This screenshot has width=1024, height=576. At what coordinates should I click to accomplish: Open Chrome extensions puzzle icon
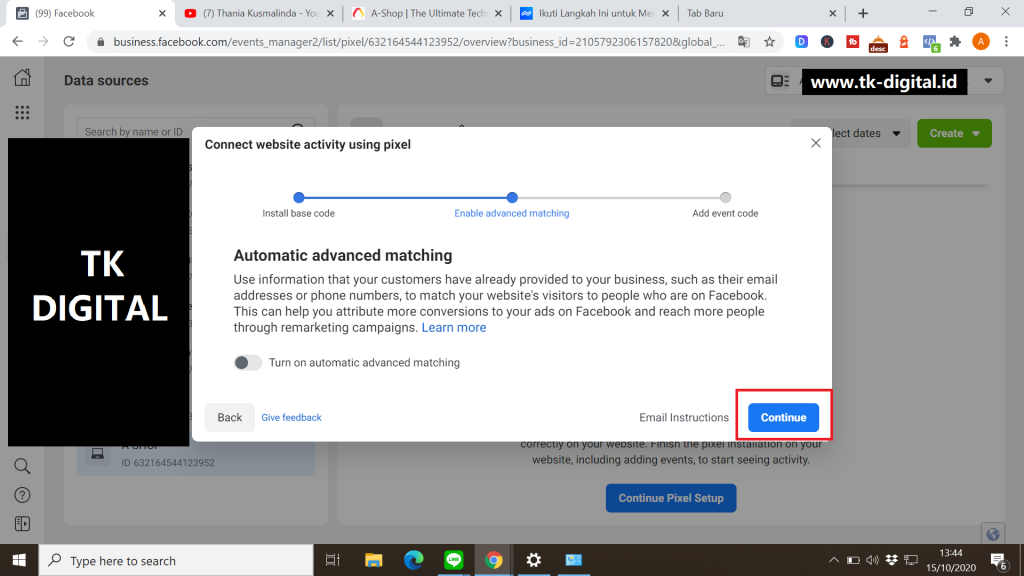955,42
